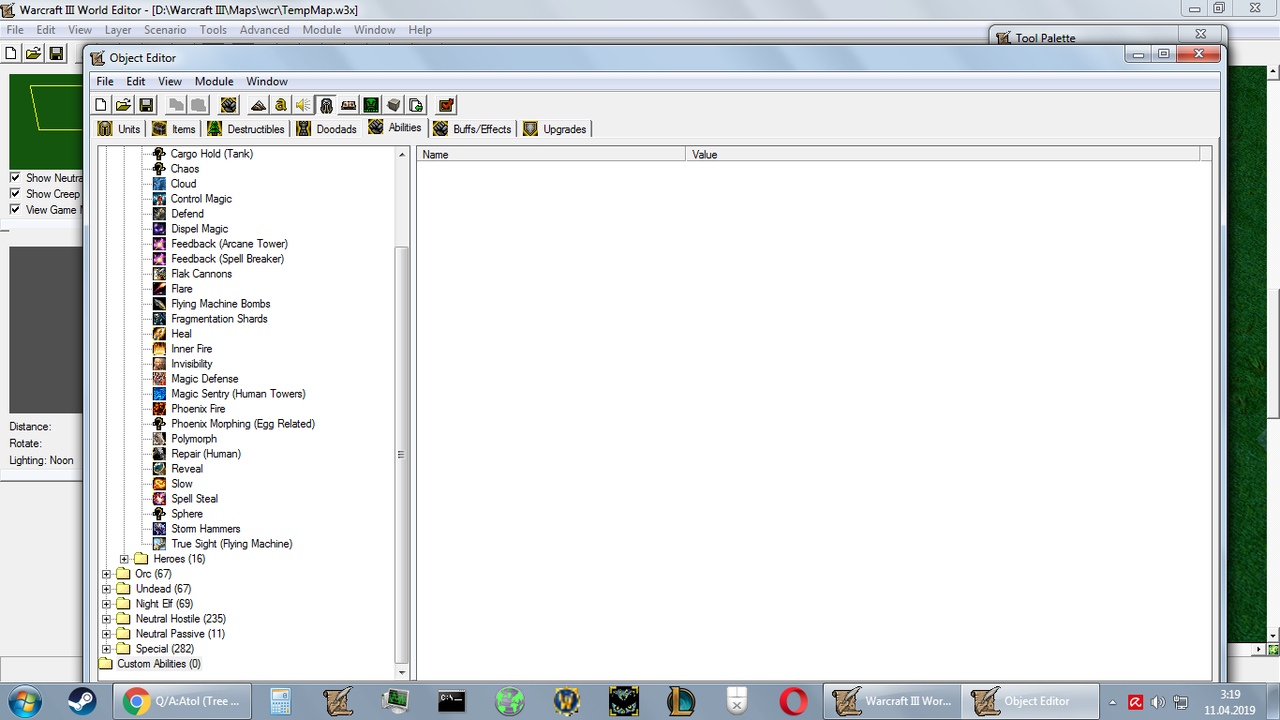Select Magic Sentry (Human Towers) ability
1280x720 pixels.
click(238, 394)
